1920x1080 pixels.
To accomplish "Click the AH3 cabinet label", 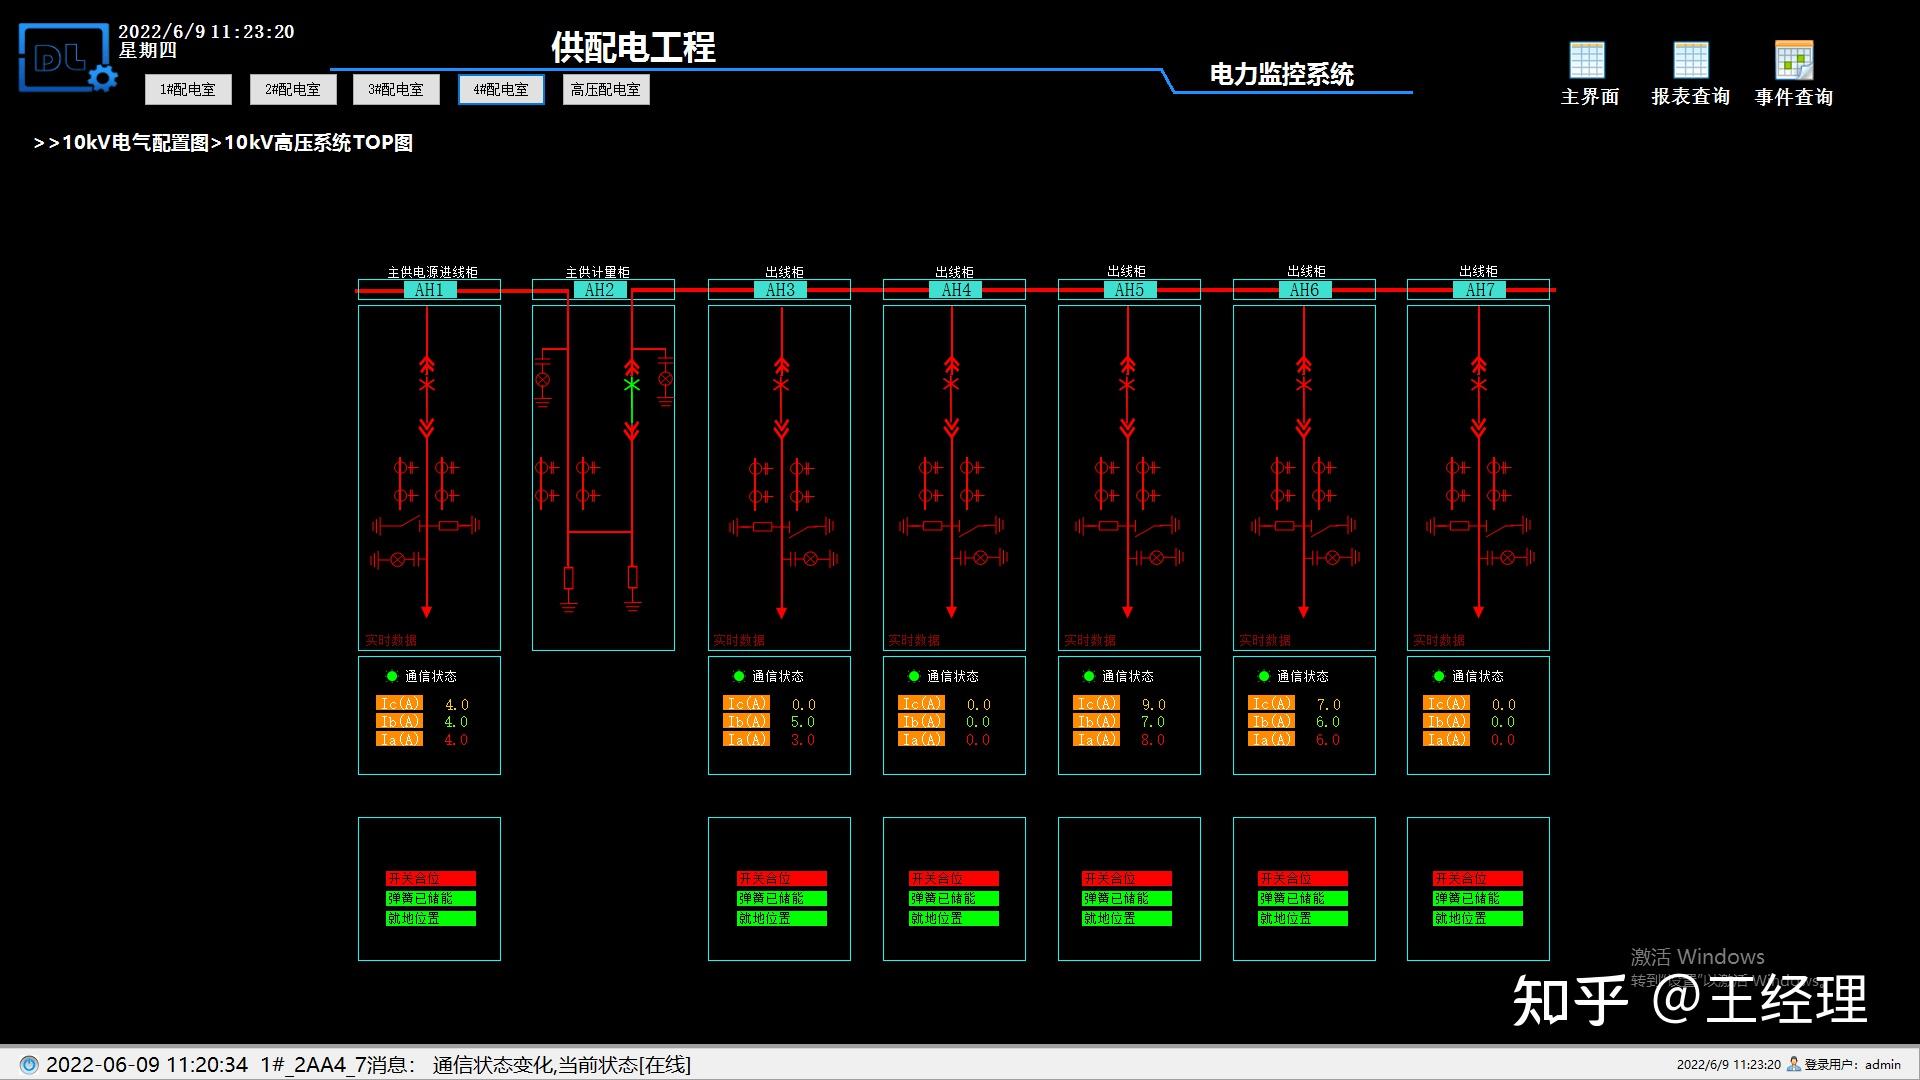I will [780, 290].
